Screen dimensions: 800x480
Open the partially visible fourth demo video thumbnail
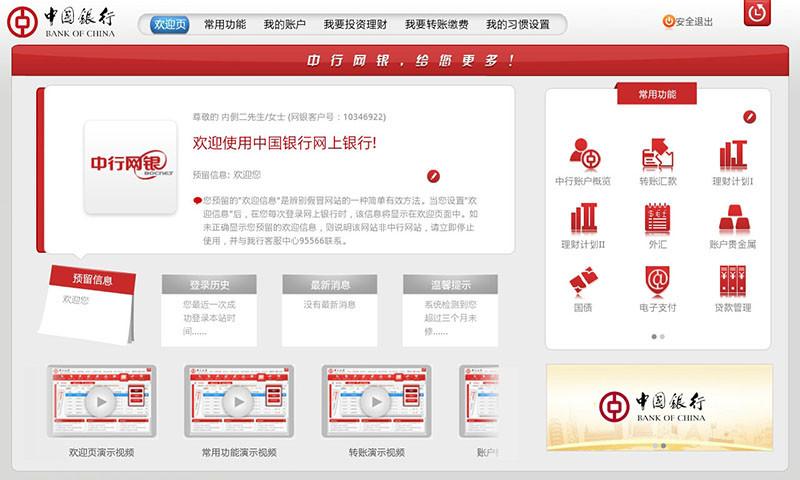click(479, 401)
